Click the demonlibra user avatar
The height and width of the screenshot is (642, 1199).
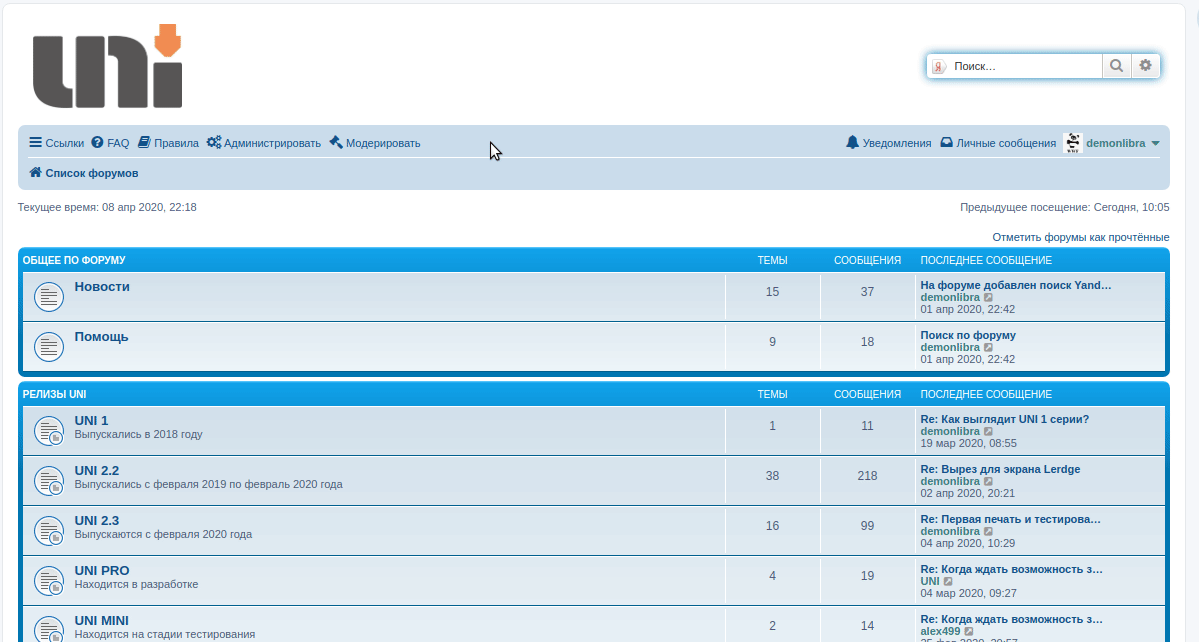[1073, 143]
